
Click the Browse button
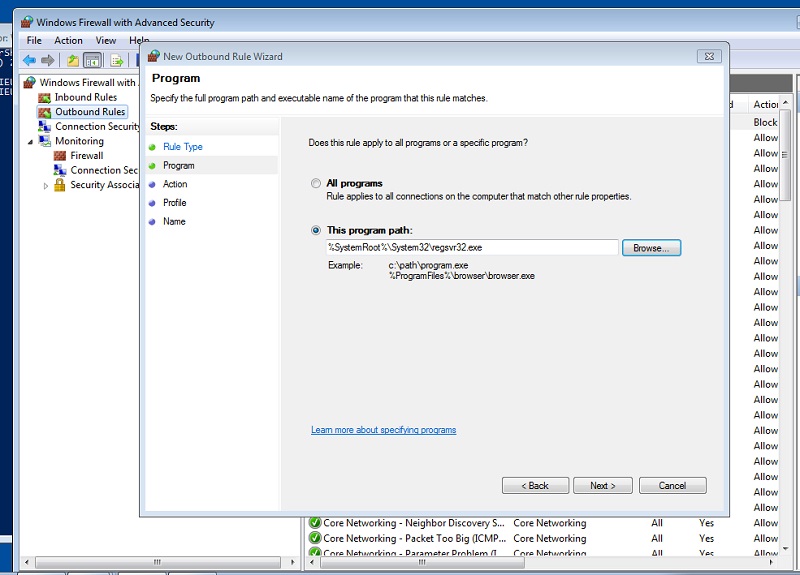[x=651, y=248]
